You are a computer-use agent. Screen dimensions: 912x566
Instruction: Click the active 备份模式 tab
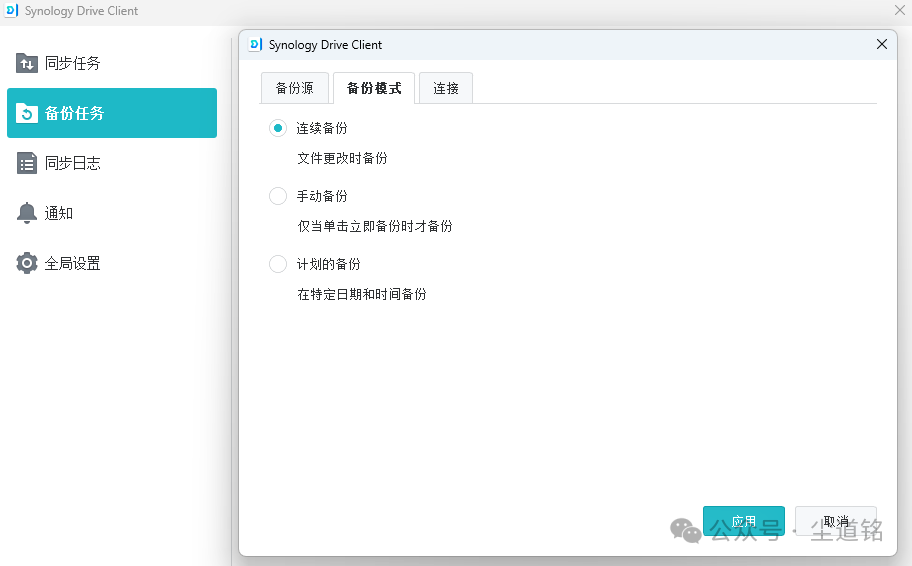[x=374, y=88]
